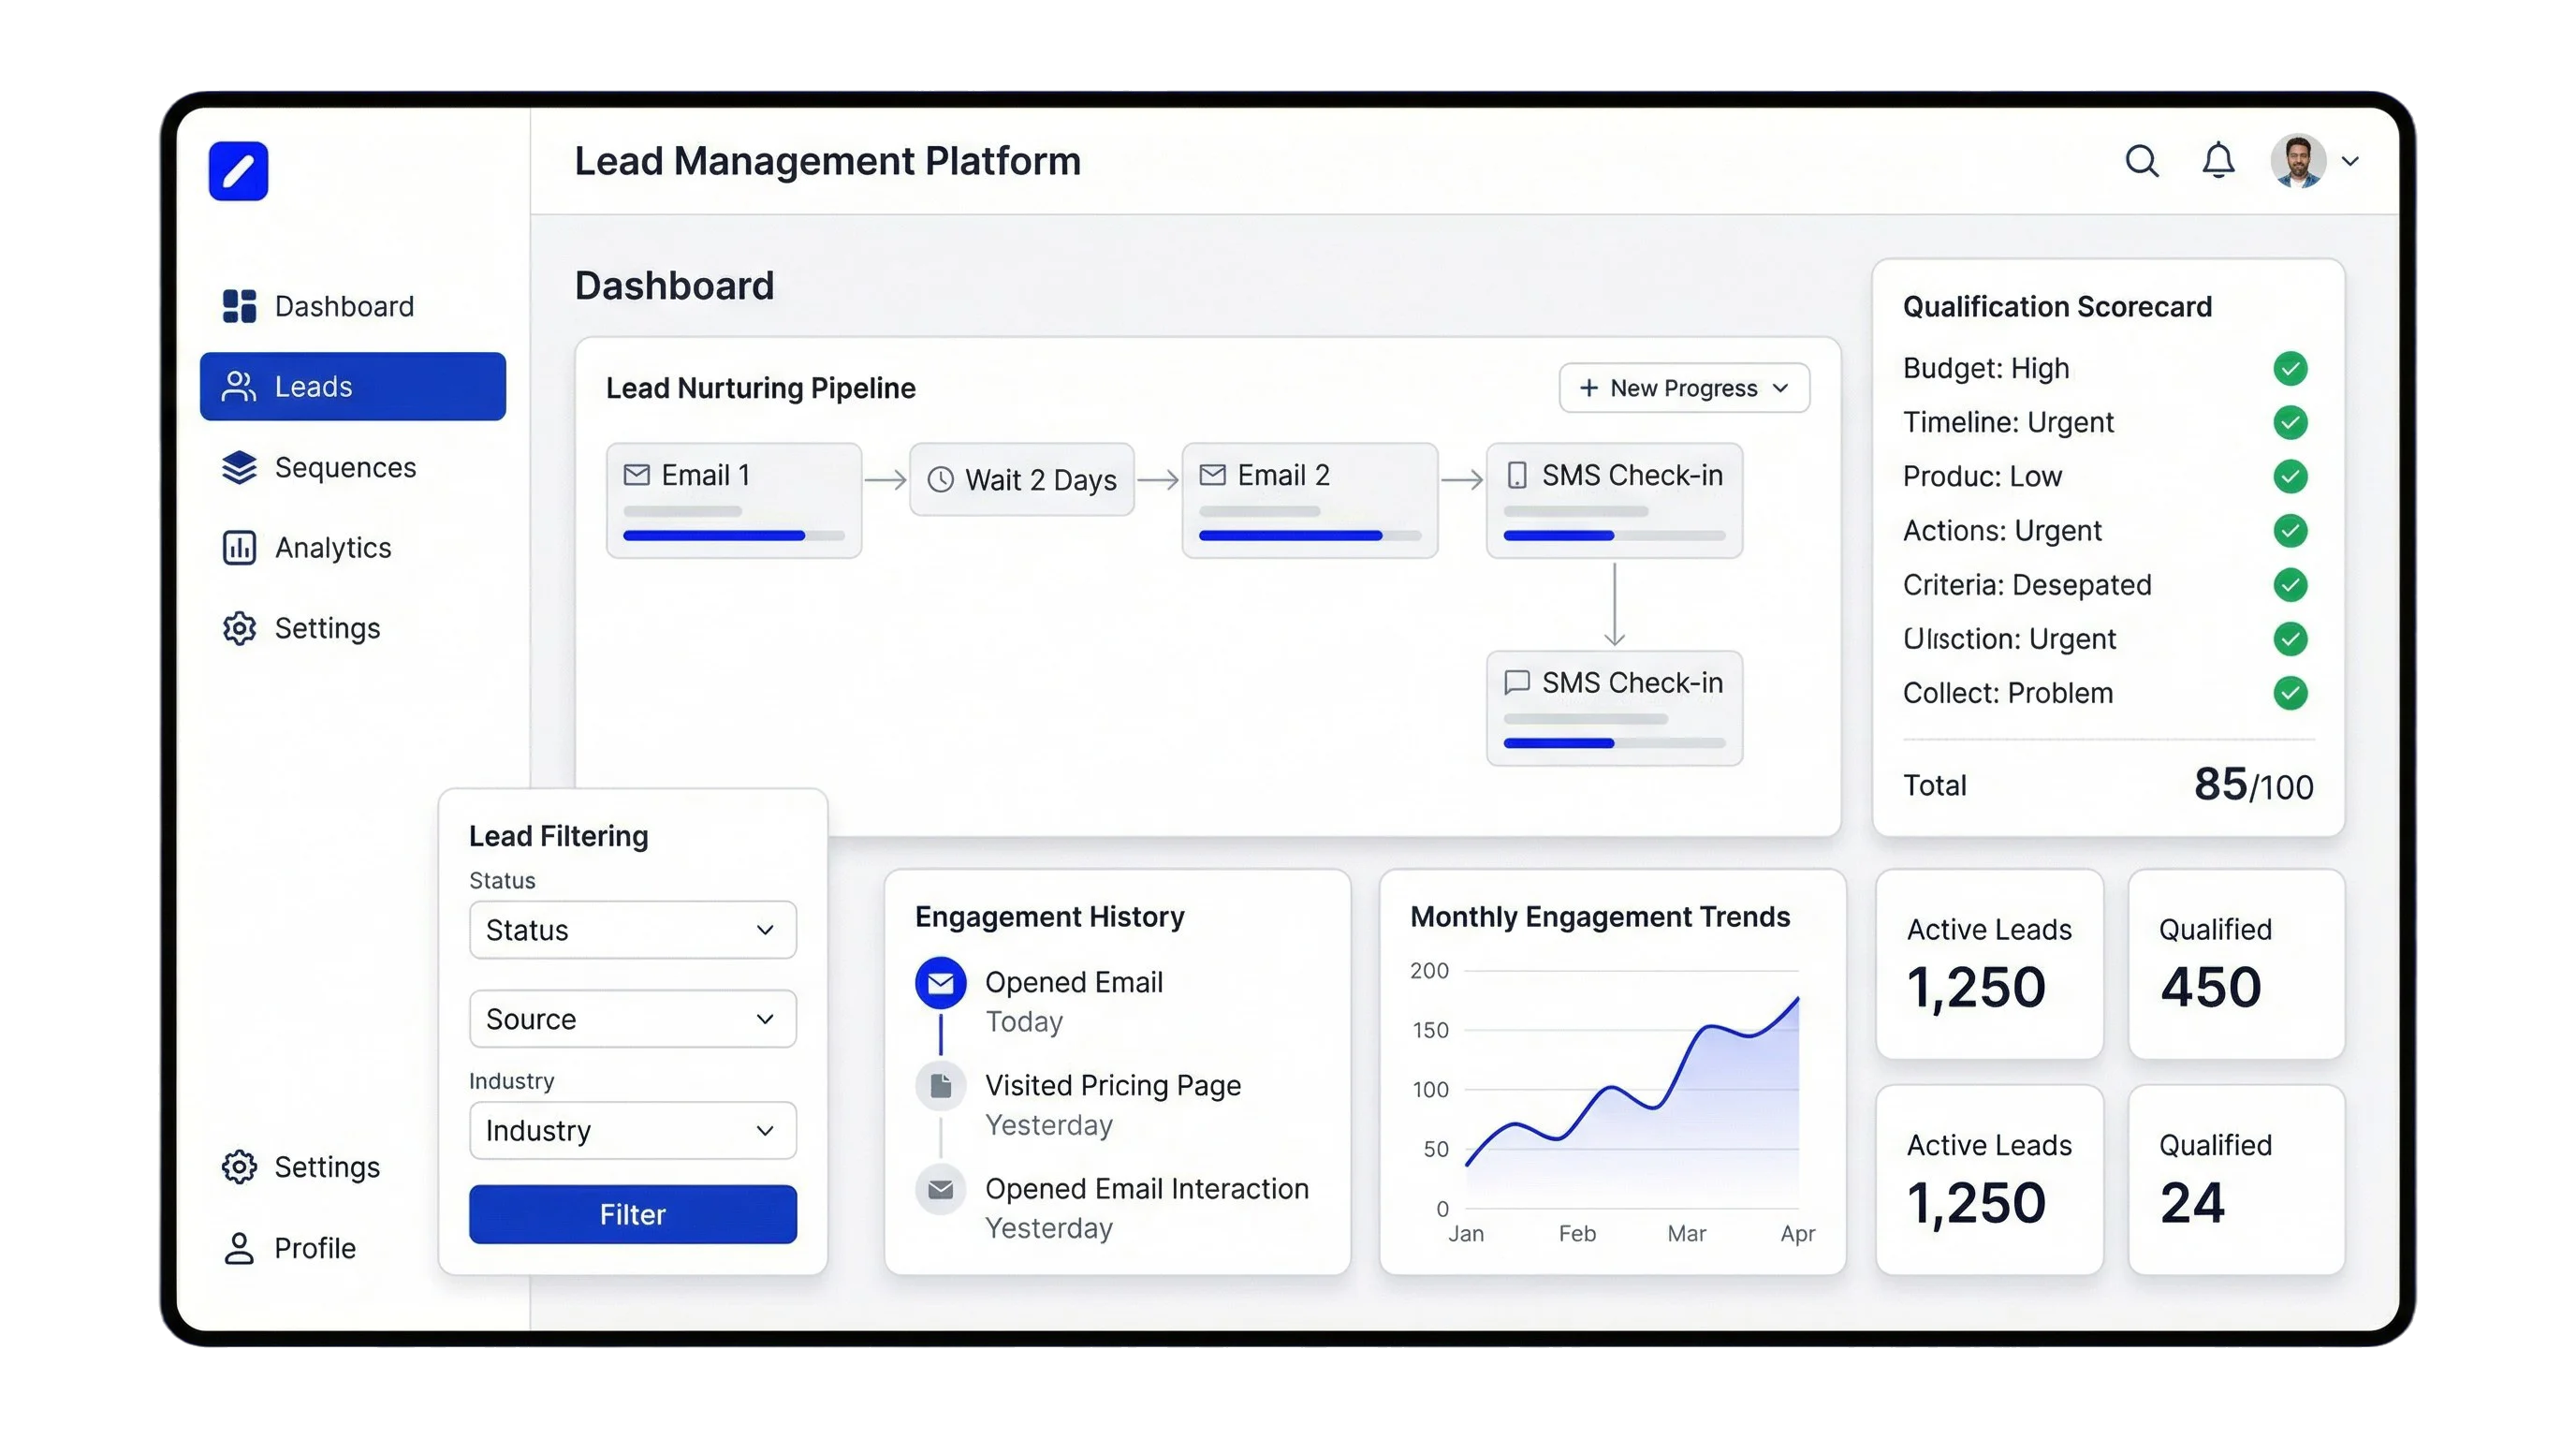This screenshot has width=2576, height=1438.
Task: Open notifications bell icon
Action: (2218, 161)
